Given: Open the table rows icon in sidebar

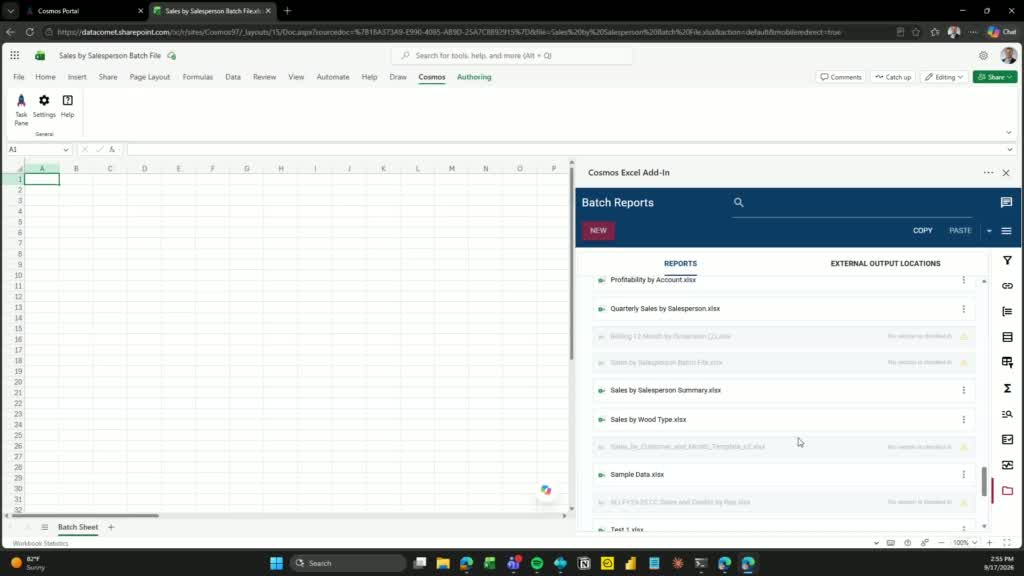Looking at the screenshot, I should 1007,337.
